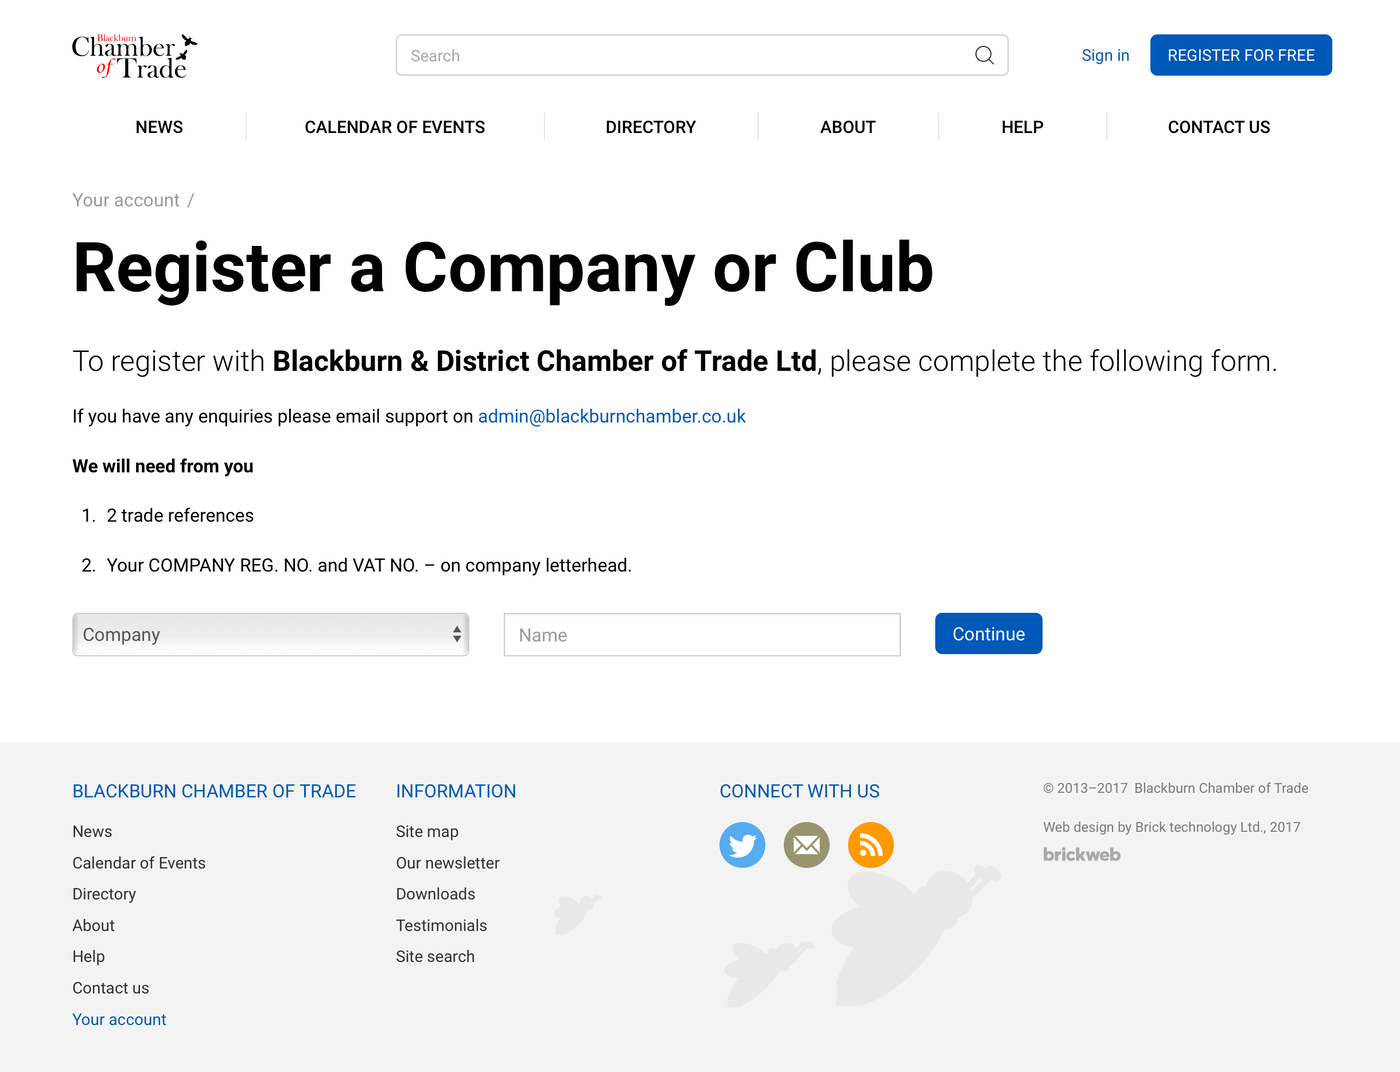Screen dimensions: 1400x1072
Task: Select the About navigation item
Action: [847, 127]
